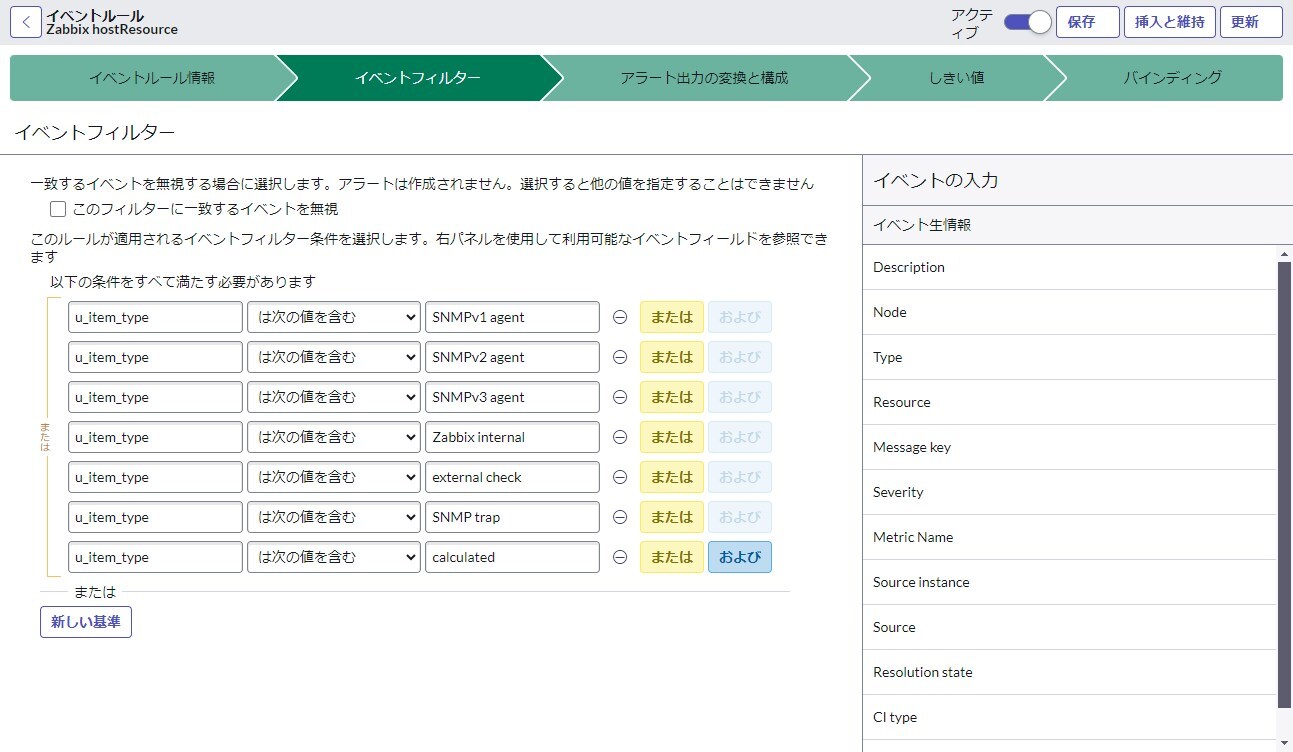This screenshot has height=752, width=1293.
Task: Click the 挿入と維持 button
Action: (x=1170, y=22)
